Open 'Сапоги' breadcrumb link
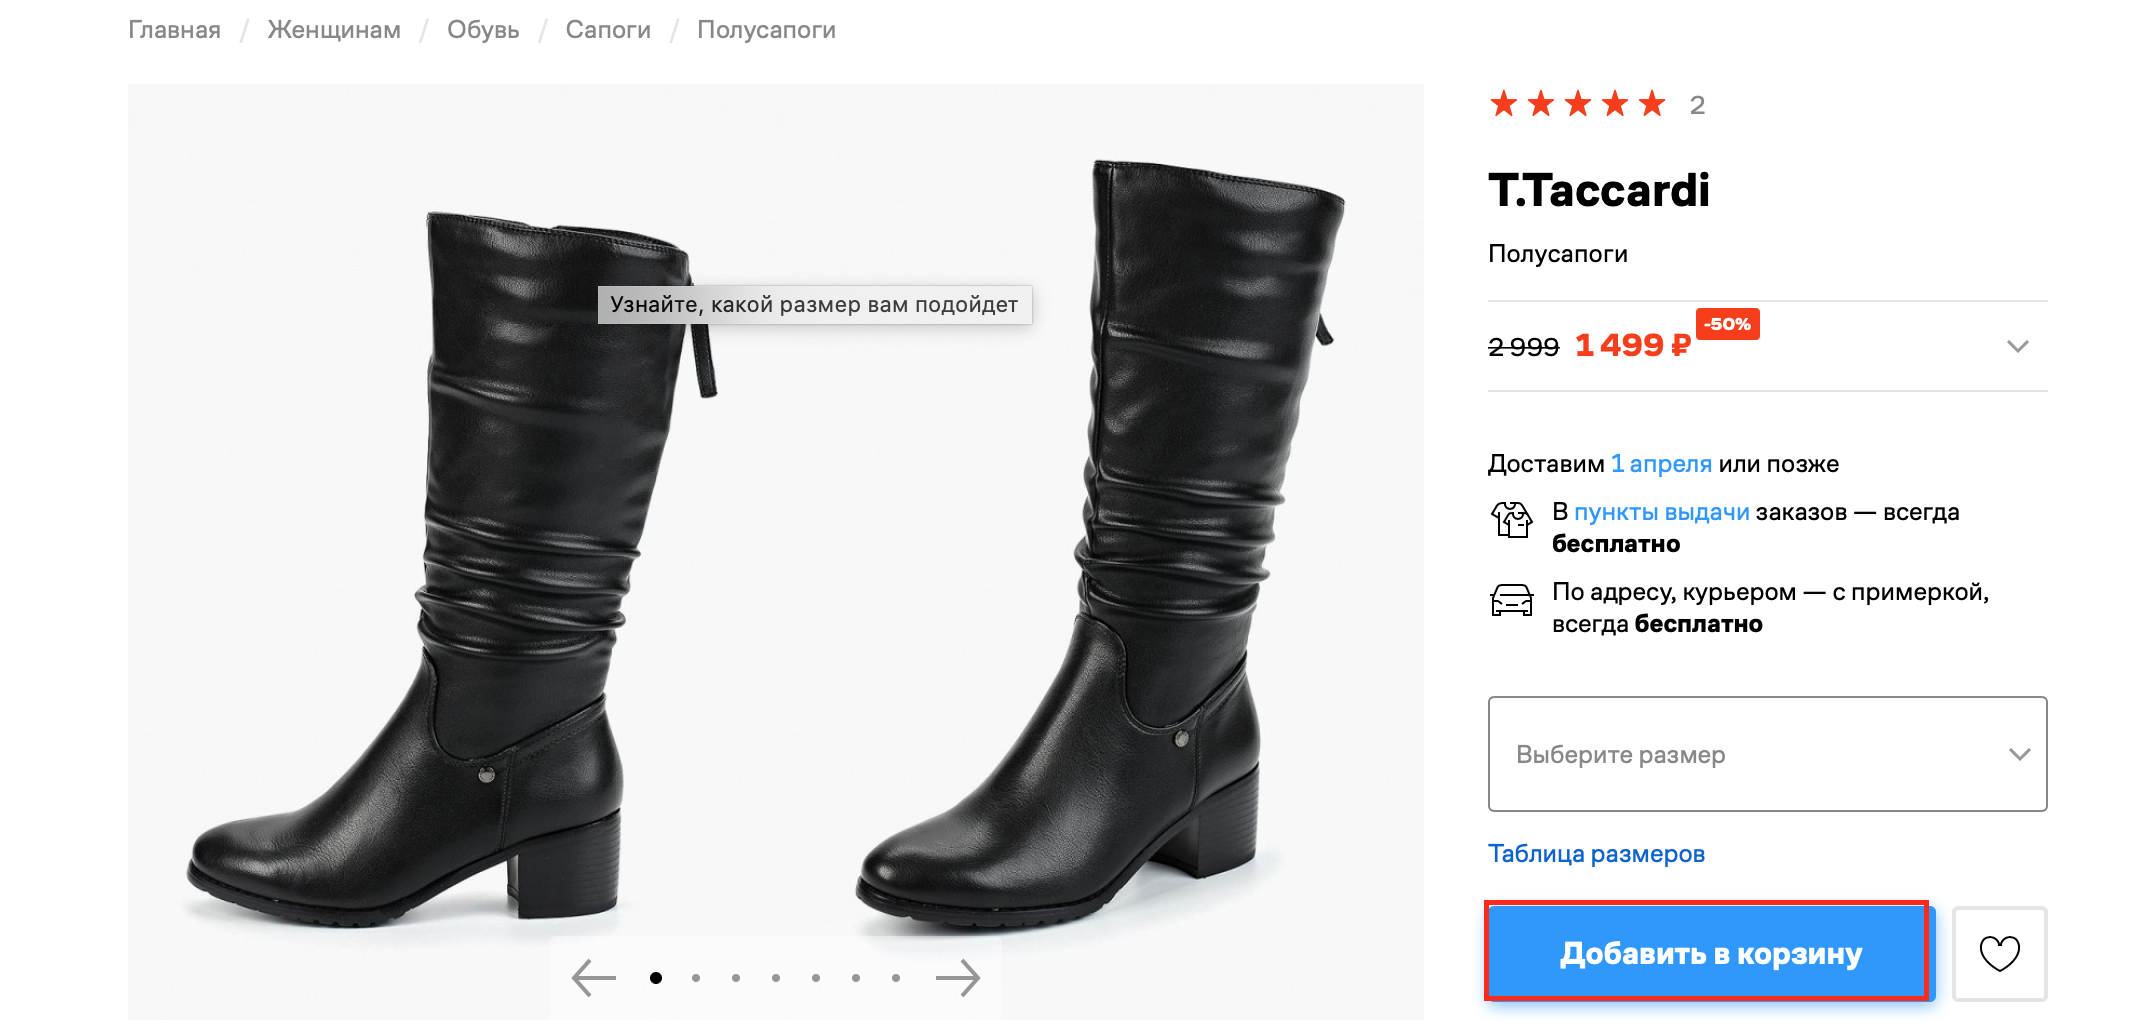This screenshot has height=1030, width=2150. pos(608,30)
